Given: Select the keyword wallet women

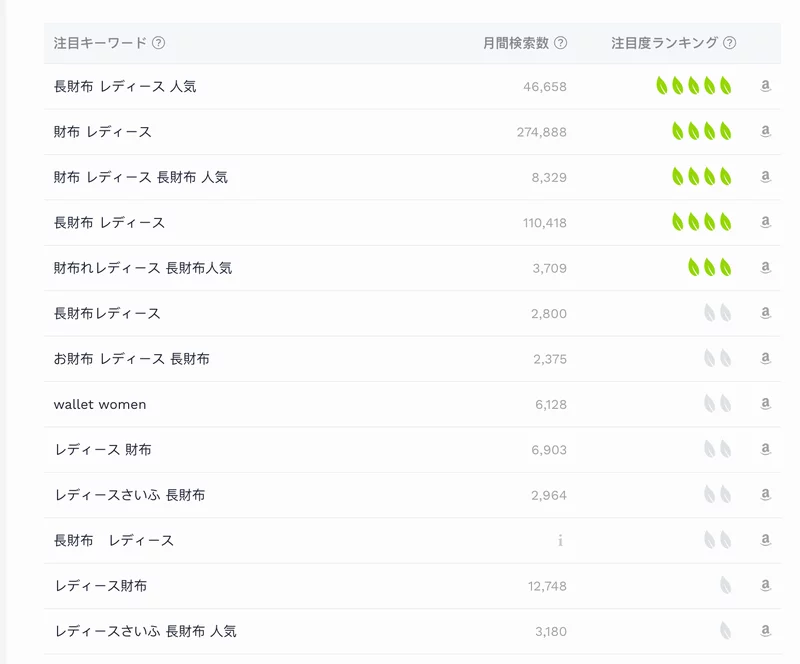Looking at the screenshot, I should [100, 404].
